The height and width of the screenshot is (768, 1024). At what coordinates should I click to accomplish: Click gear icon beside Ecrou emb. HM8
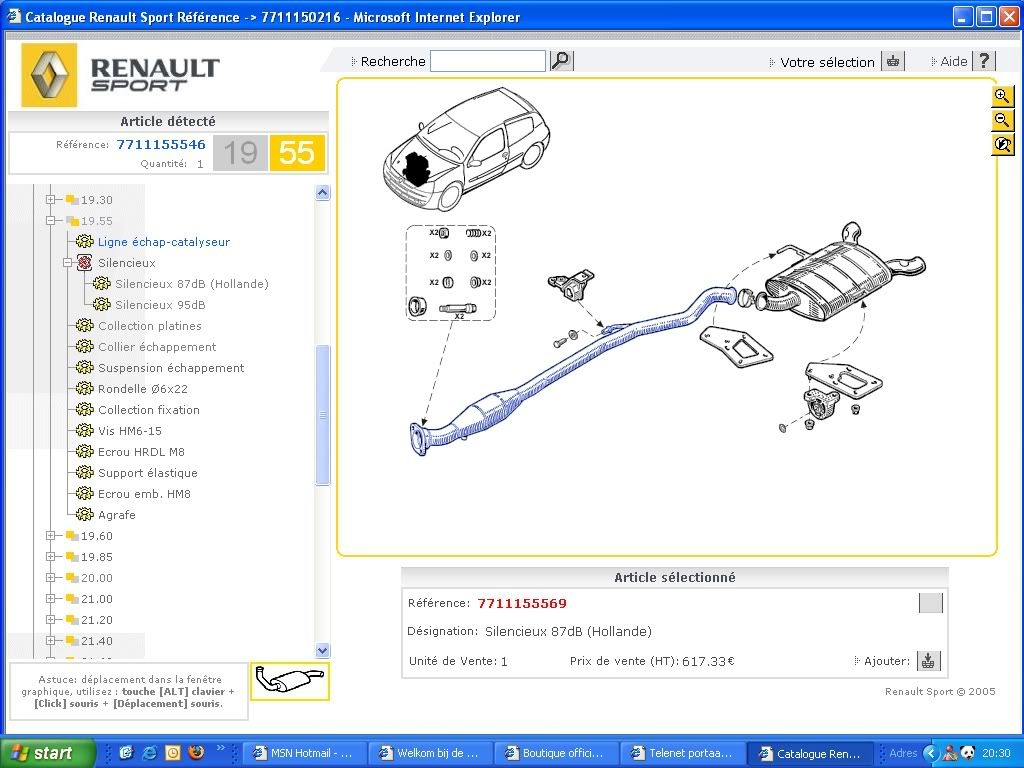[84, 493]
